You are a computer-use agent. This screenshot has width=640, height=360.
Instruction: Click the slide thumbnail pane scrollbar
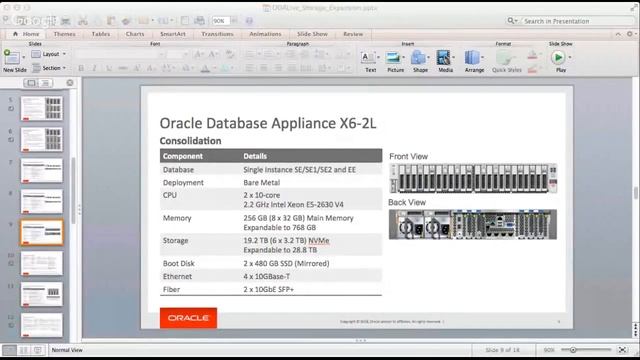73,190
